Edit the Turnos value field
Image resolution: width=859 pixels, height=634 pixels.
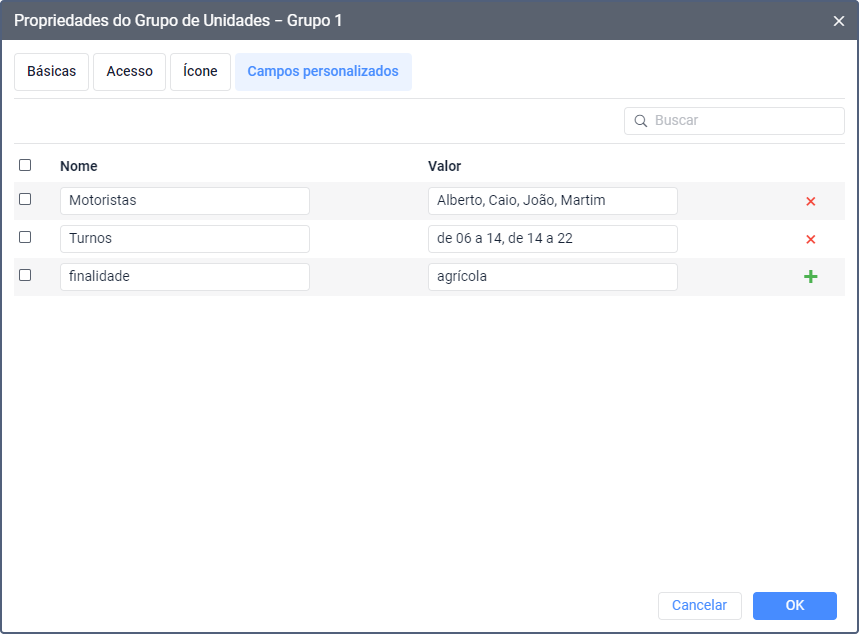(x=552, y=239)
